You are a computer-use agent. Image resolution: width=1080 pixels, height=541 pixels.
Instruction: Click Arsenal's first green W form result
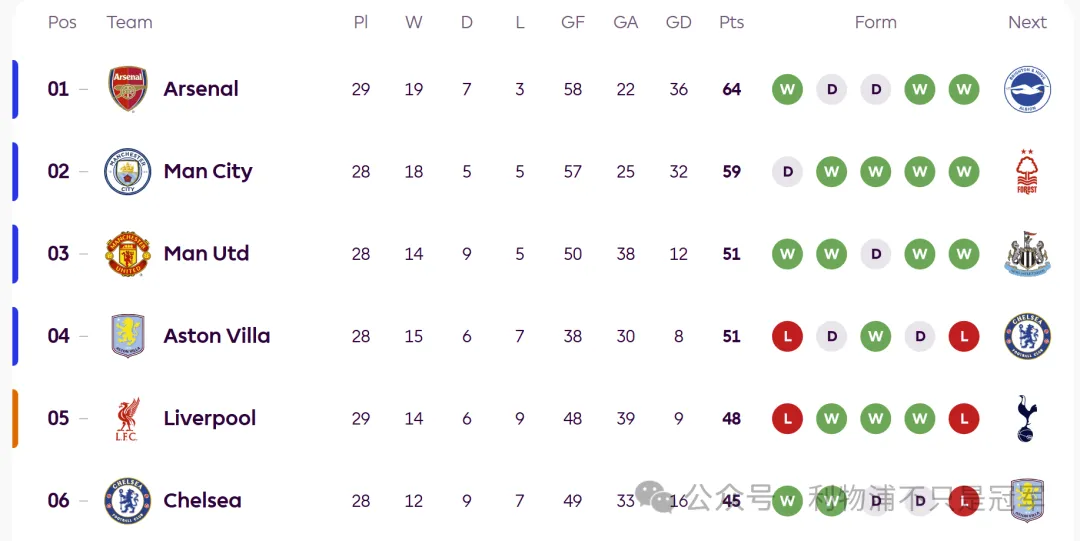(x=787, y=89)
